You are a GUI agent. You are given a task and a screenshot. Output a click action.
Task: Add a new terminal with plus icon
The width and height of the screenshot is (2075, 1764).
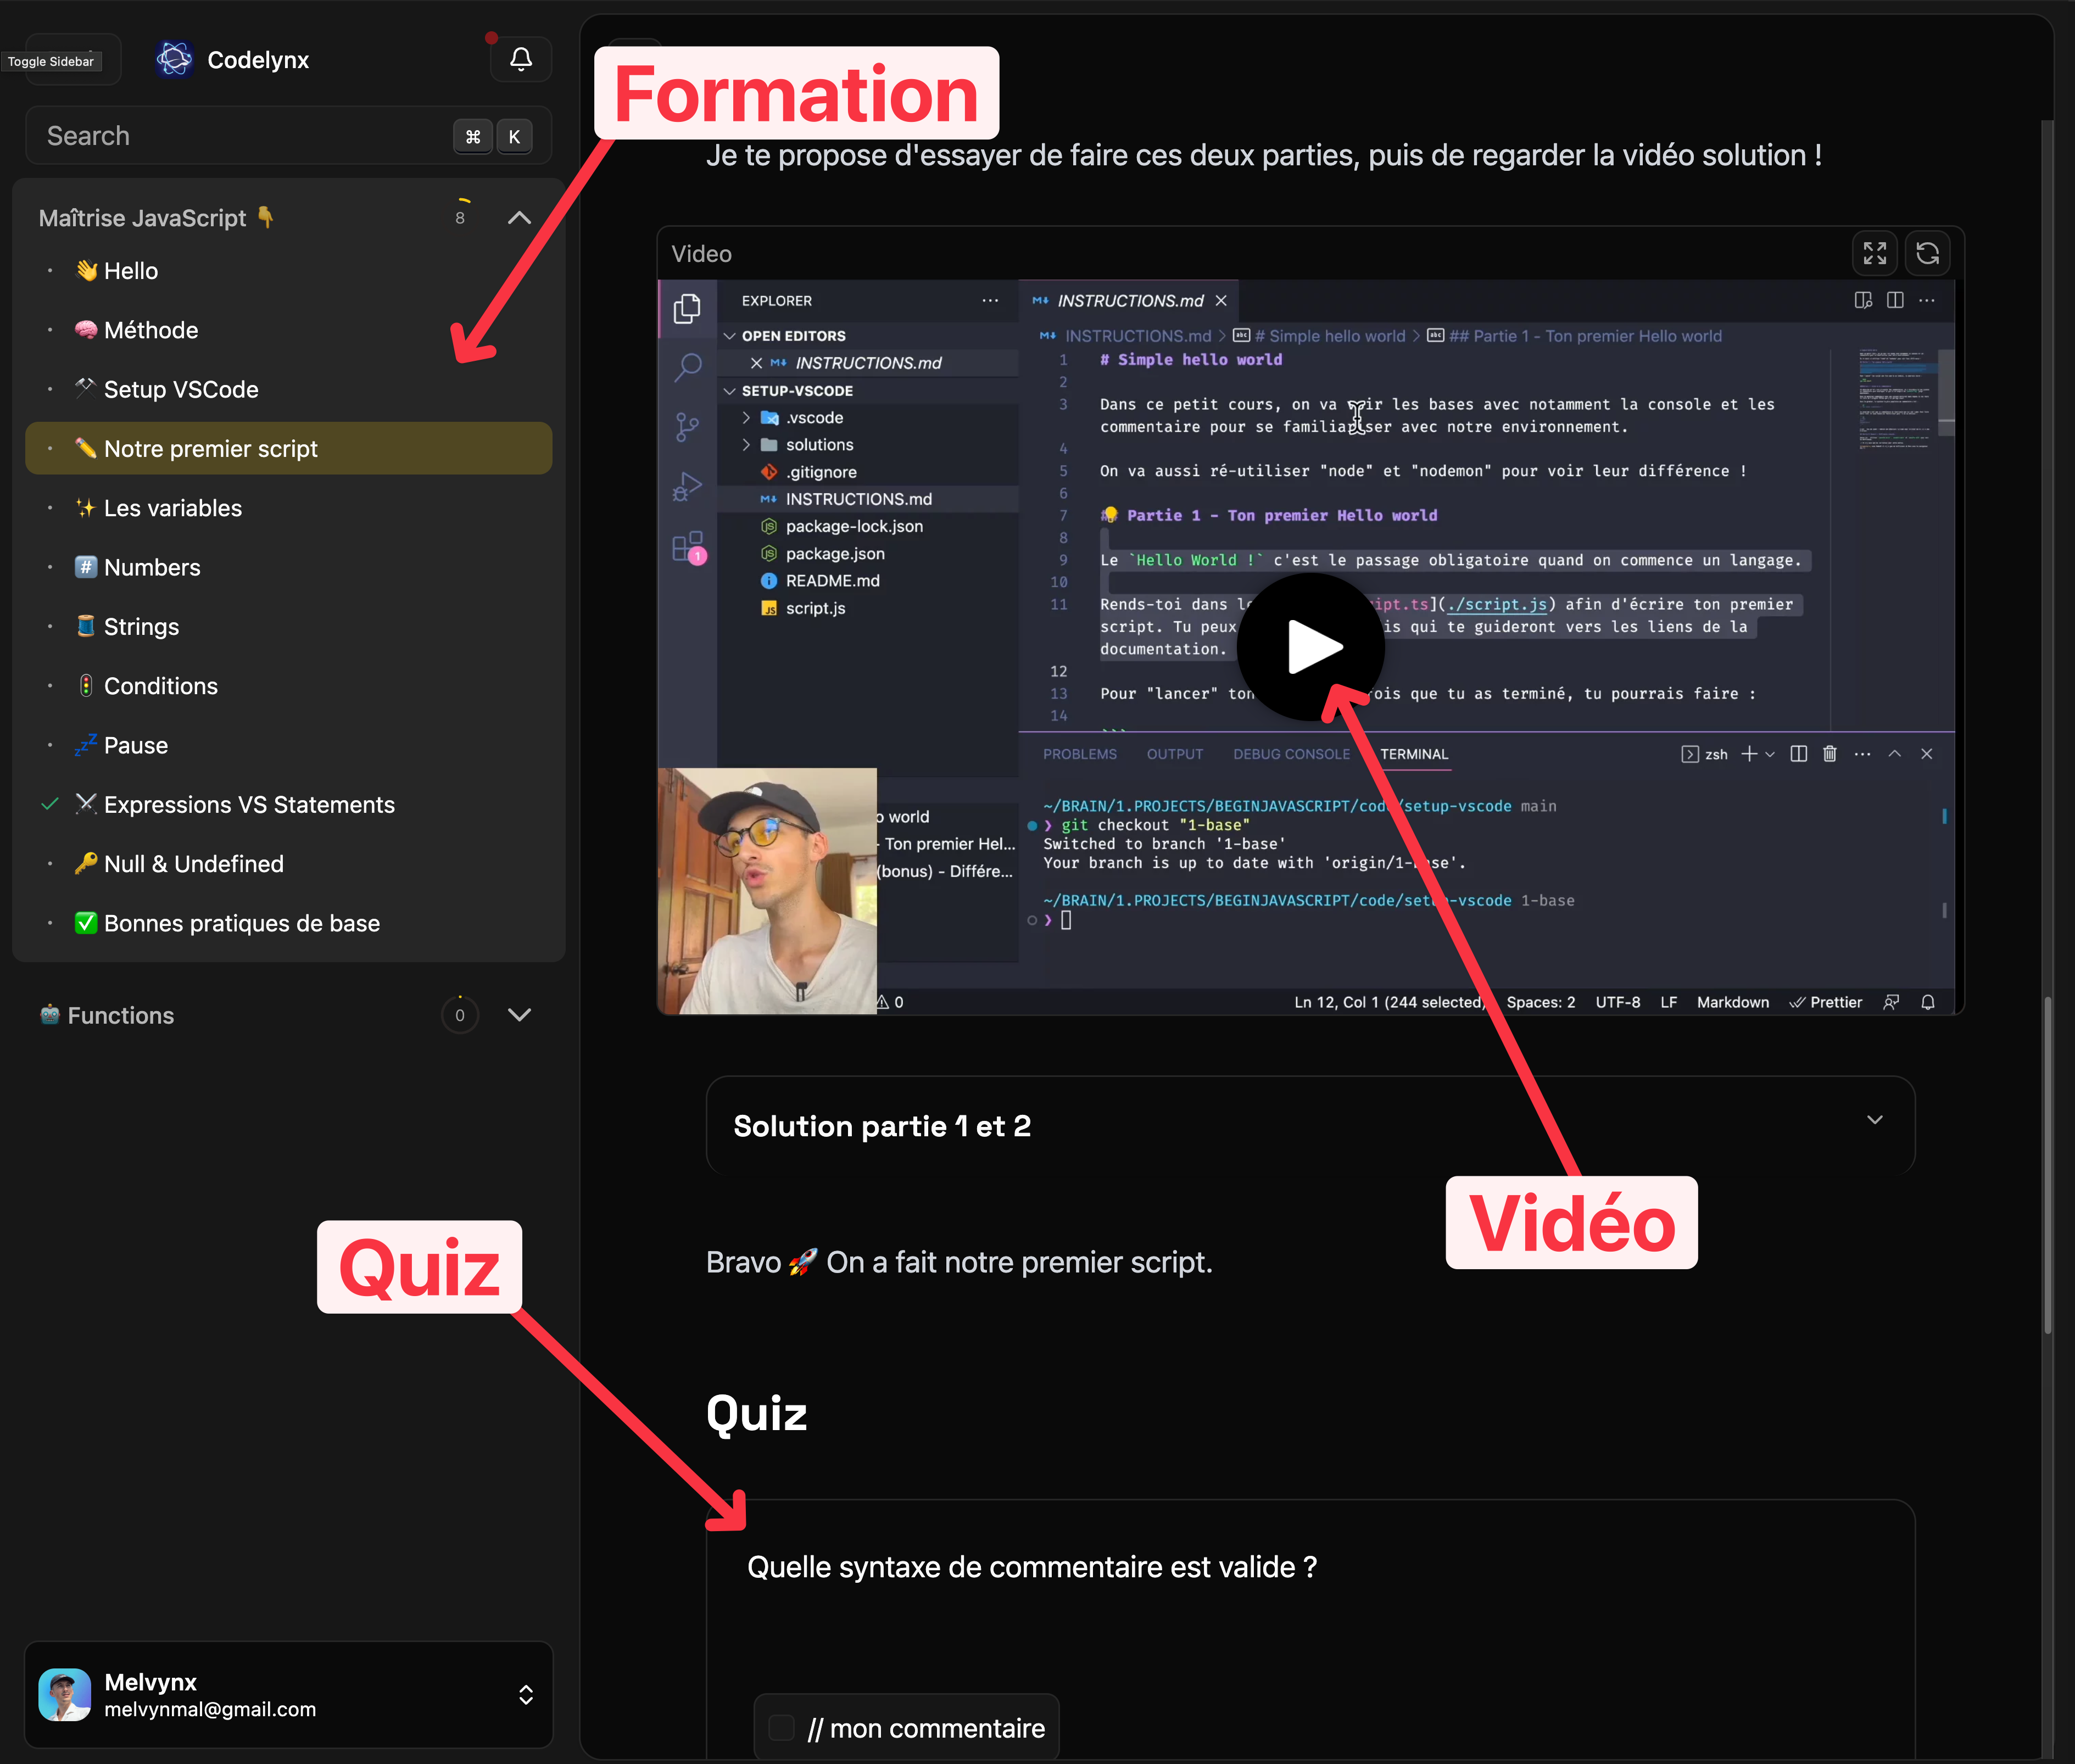pos(1749,754)
